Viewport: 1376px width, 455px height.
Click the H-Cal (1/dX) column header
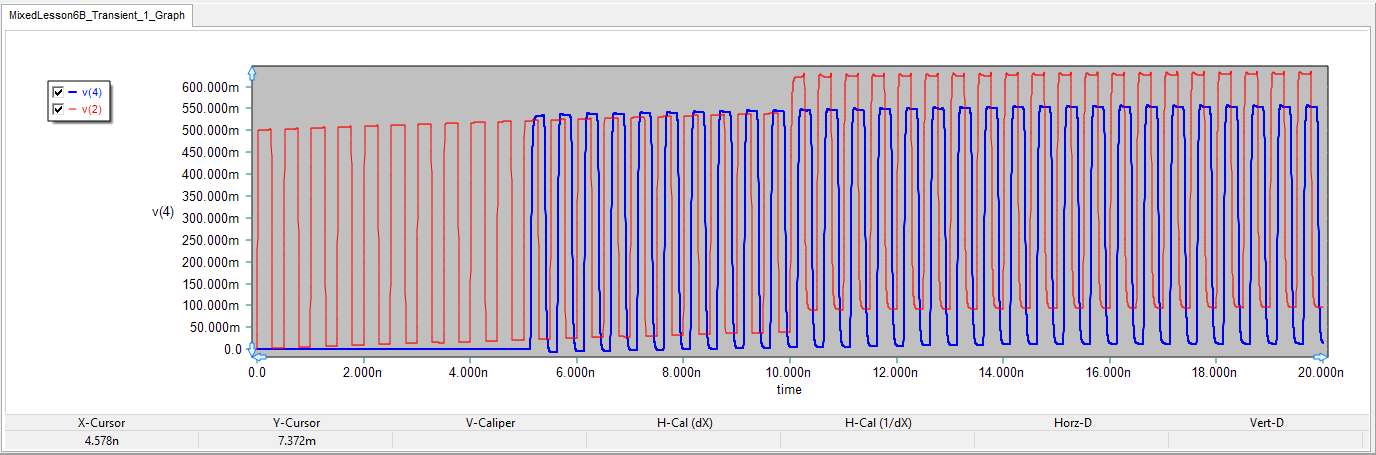pyautogui.click(x=878, y=423)
